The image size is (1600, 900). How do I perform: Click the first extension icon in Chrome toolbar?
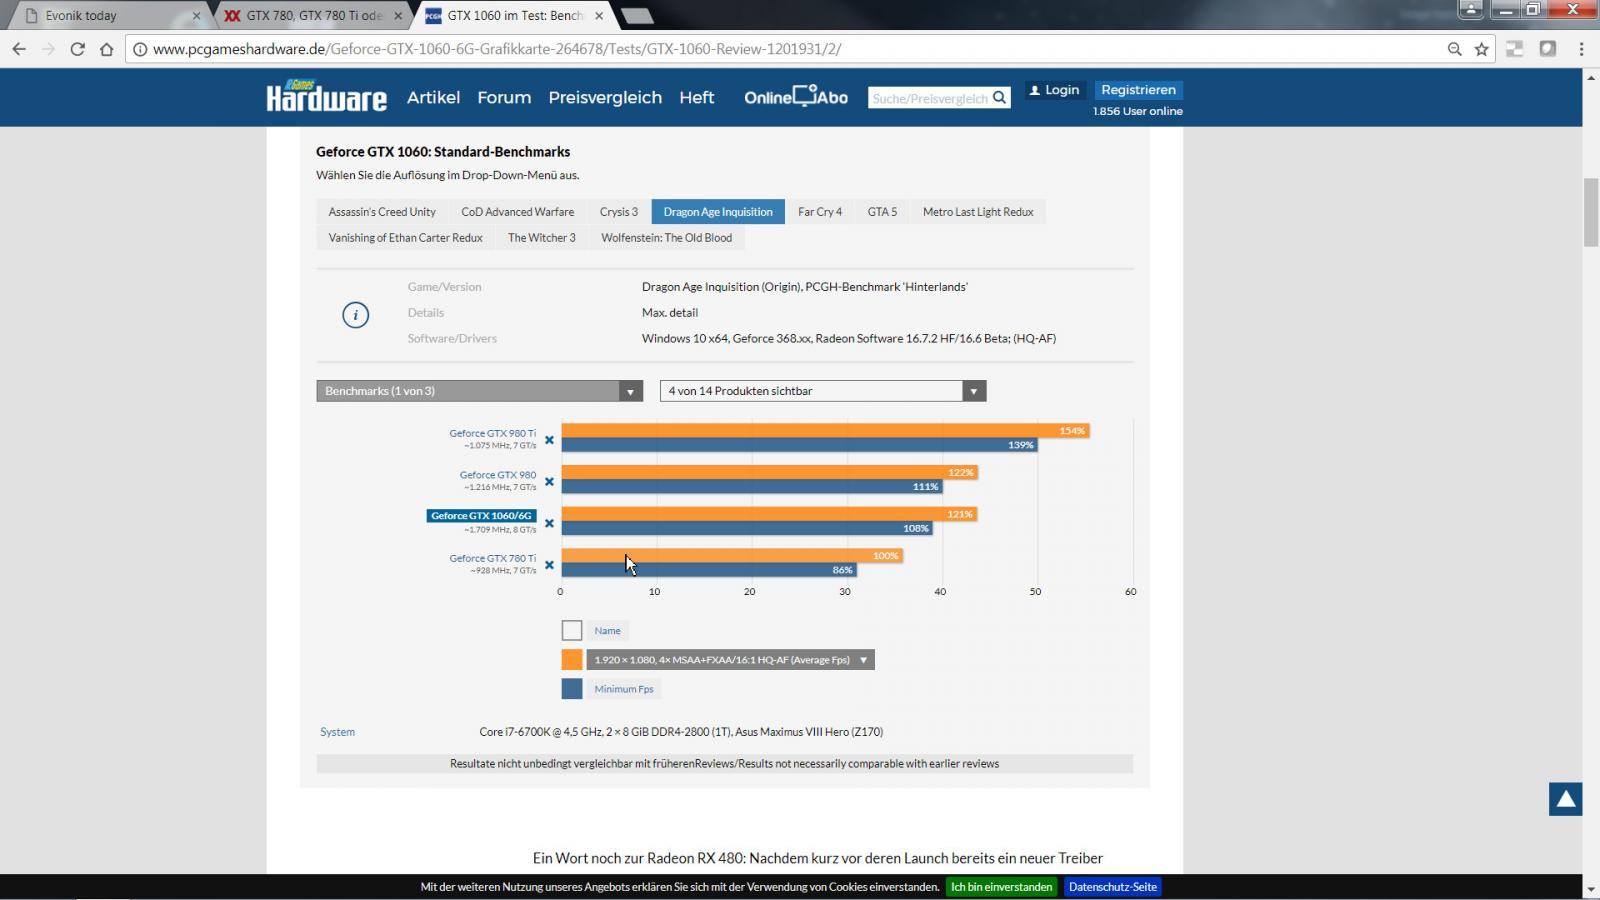pyautogui.click(x=1515, y=49)
